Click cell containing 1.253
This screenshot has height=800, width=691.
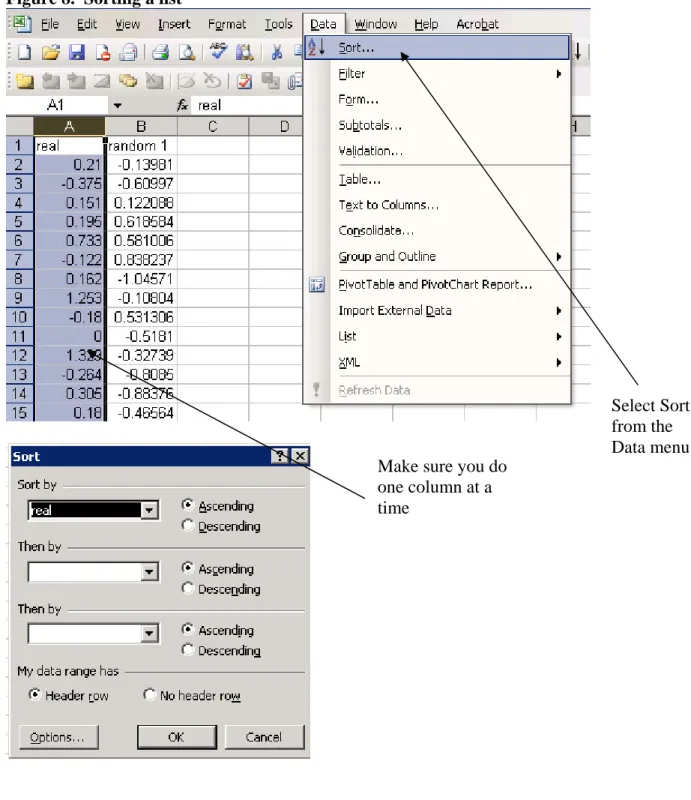click(x=69, y=298)
